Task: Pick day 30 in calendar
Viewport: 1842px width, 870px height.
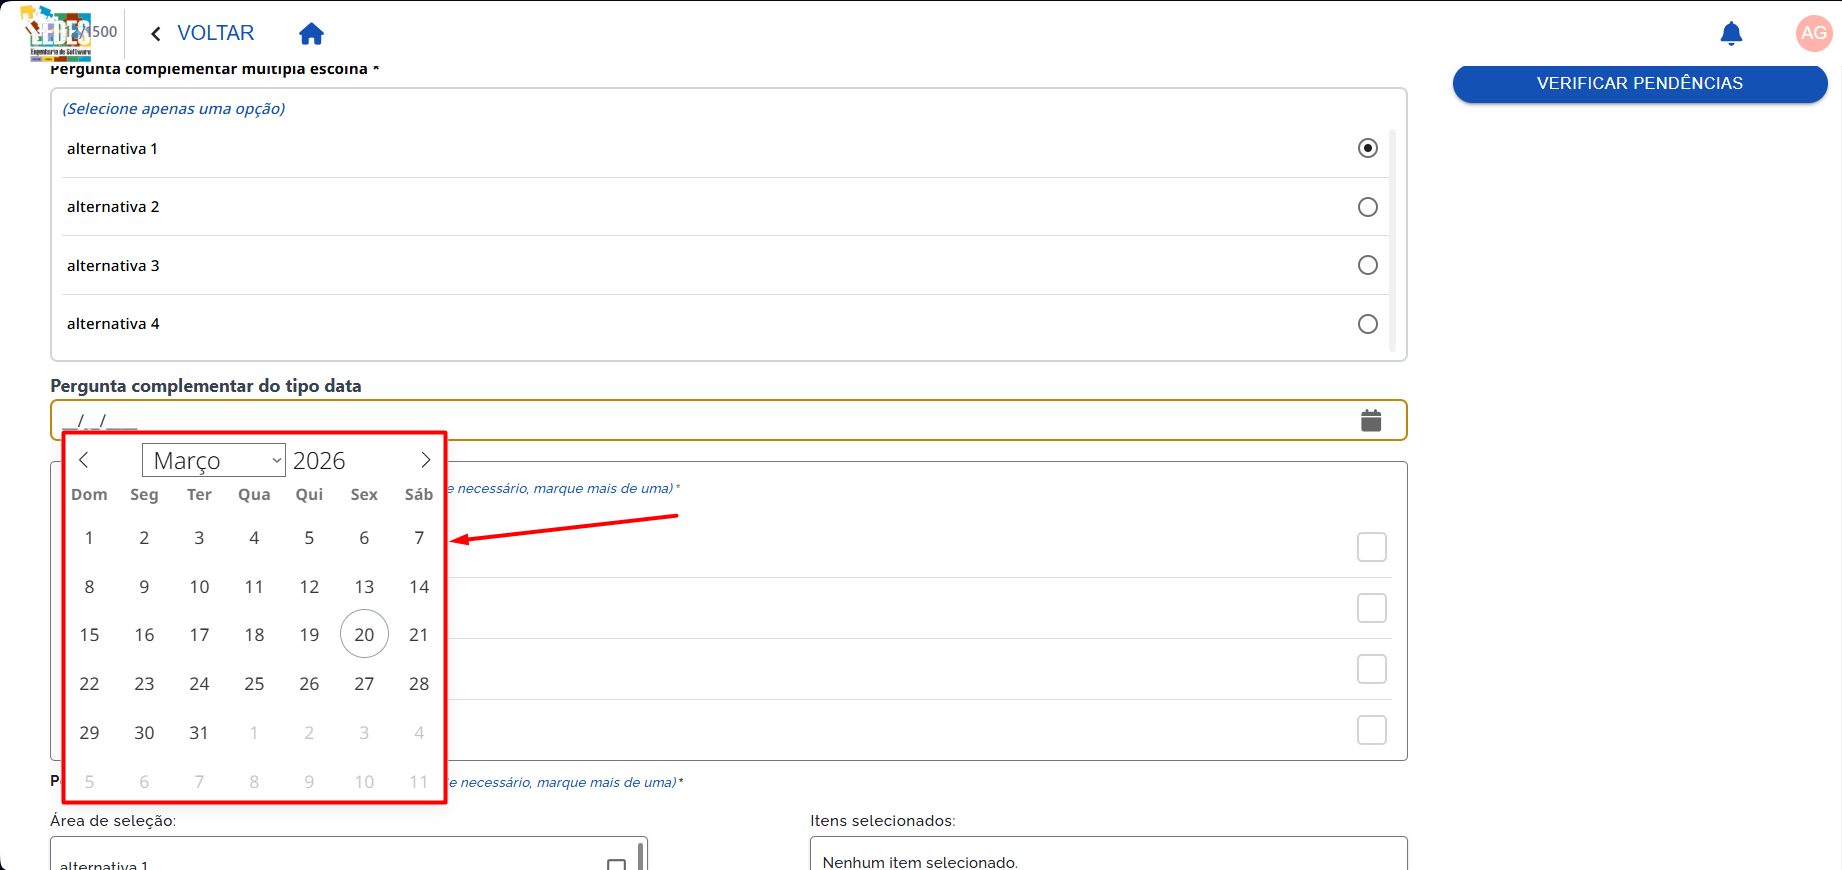Action: (144, 733)
